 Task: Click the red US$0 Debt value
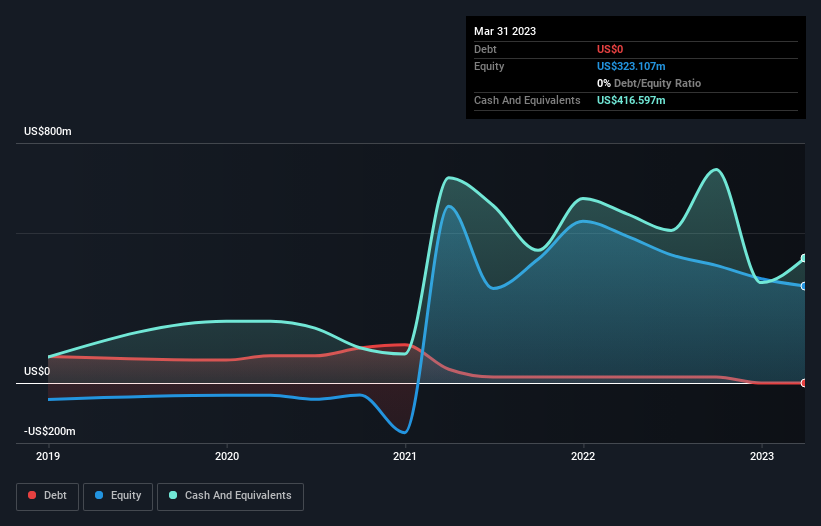[x=610, y=49]
